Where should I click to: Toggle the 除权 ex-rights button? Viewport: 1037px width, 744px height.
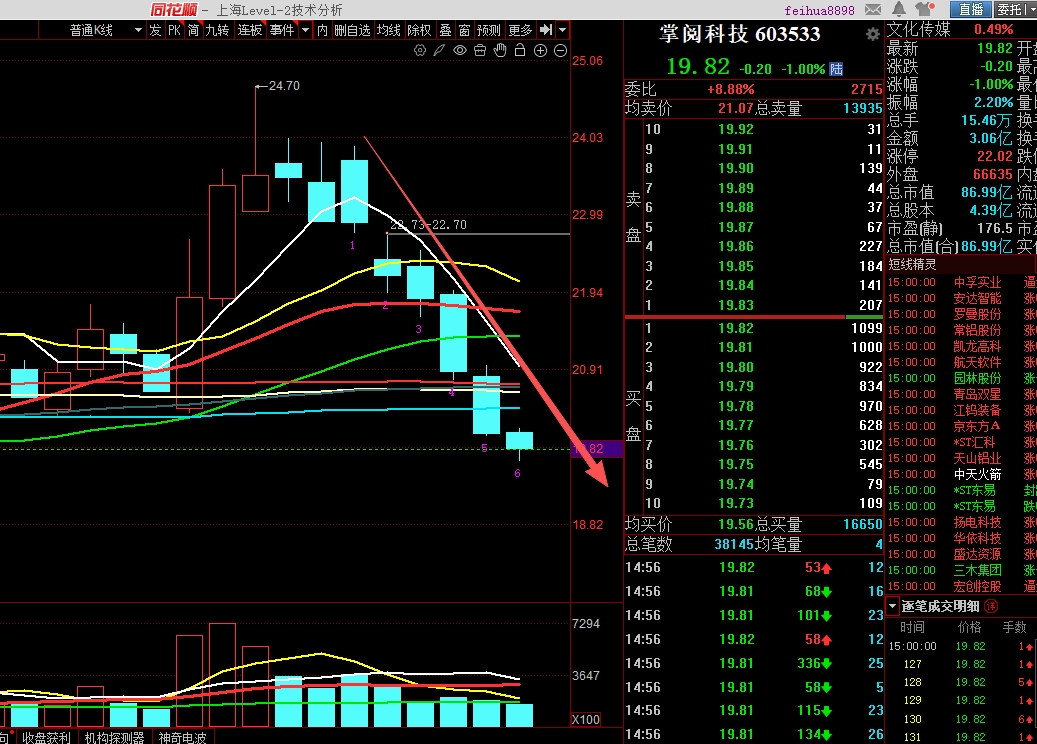[419, 30]
